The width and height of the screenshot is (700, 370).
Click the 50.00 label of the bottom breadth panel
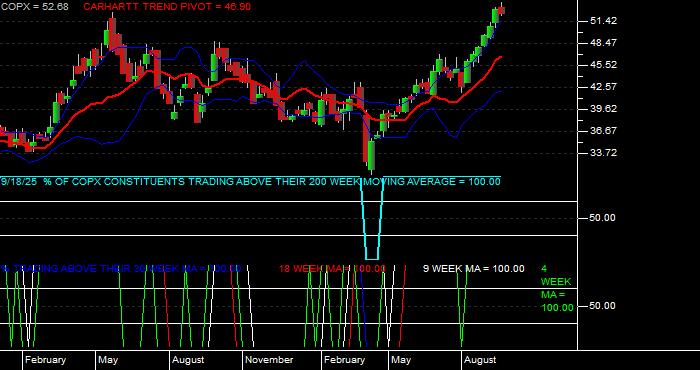602,306
